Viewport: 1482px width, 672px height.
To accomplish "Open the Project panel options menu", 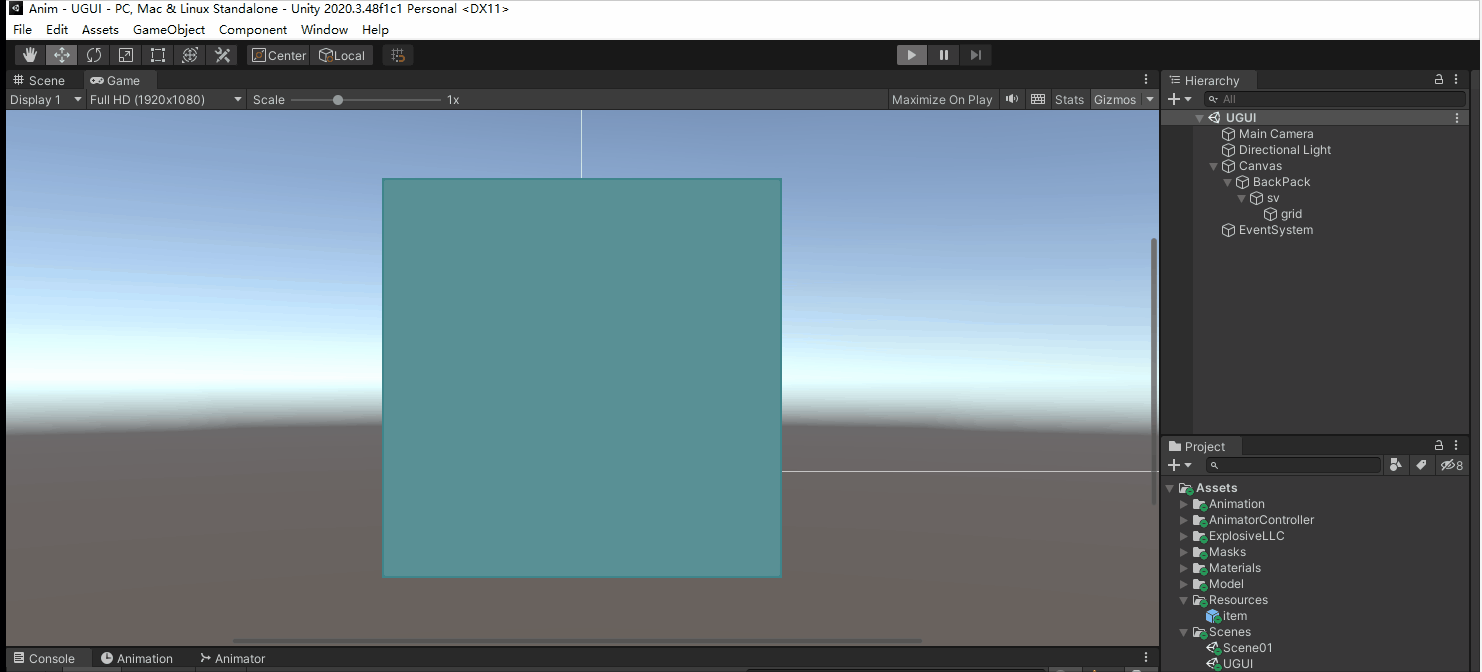I will (x=1457, y=446).
